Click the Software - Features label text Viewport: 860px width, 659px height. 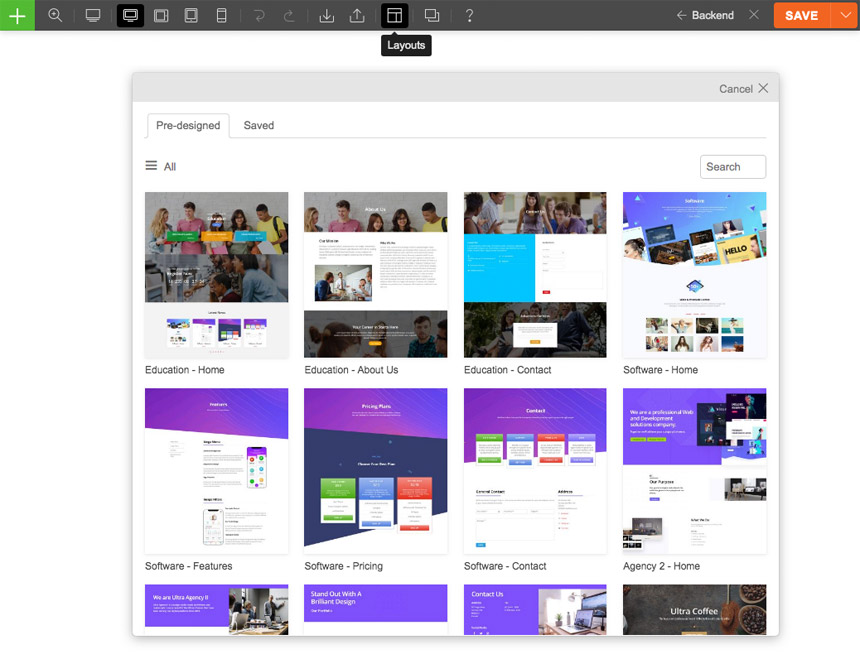click(x=188, y=566)
